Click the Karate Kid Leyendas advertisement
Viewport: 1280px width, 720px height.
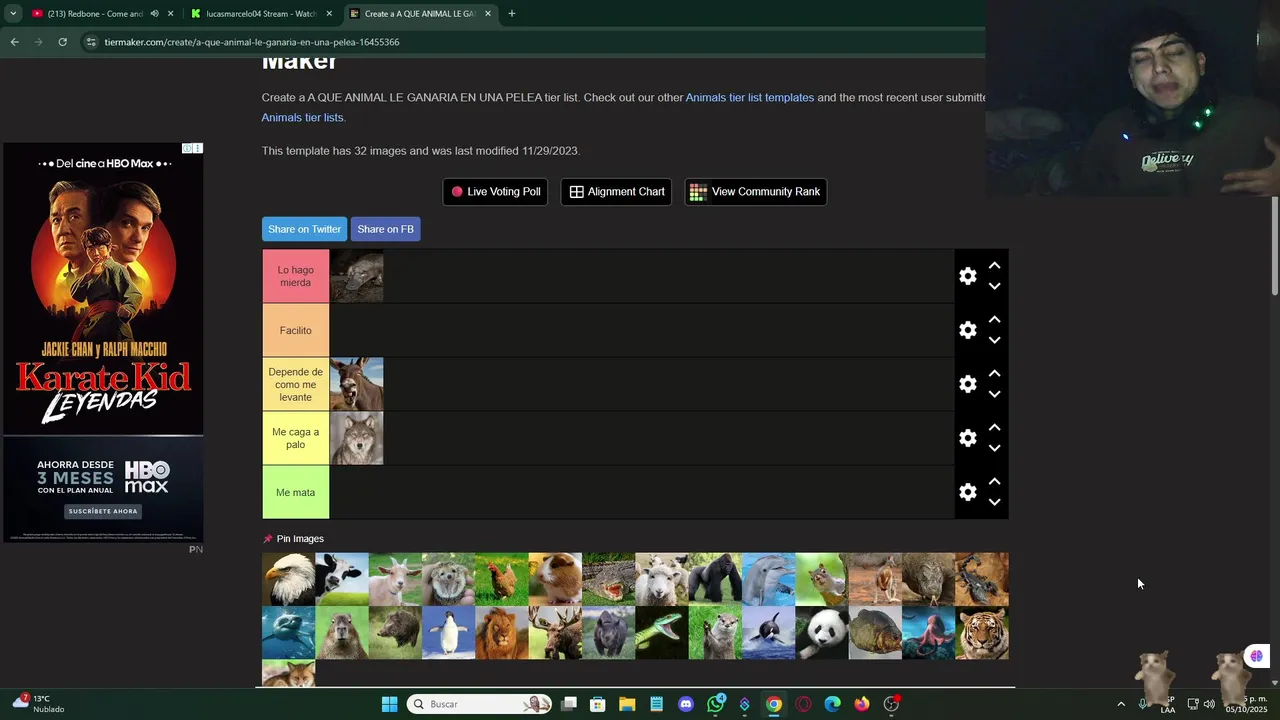pyautogui.click(x=103, y=342)
